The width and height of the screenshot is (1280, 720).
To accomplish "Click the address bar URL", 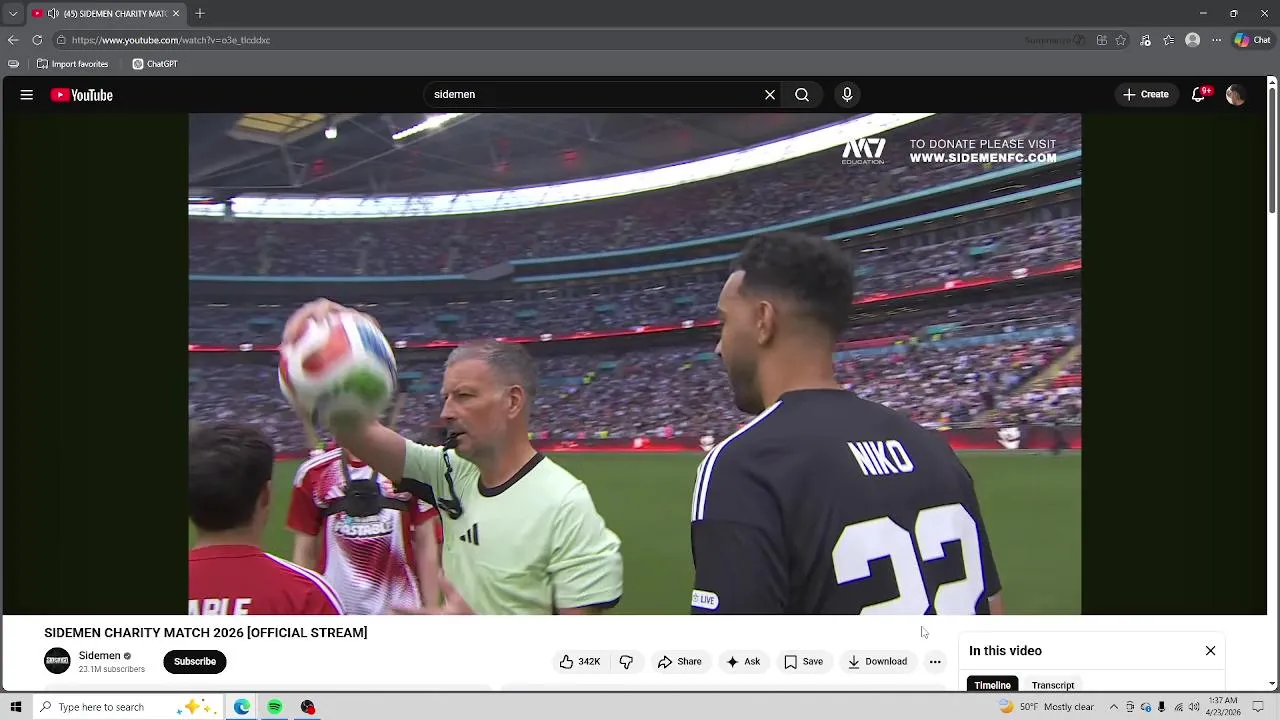I will point(171,40).
